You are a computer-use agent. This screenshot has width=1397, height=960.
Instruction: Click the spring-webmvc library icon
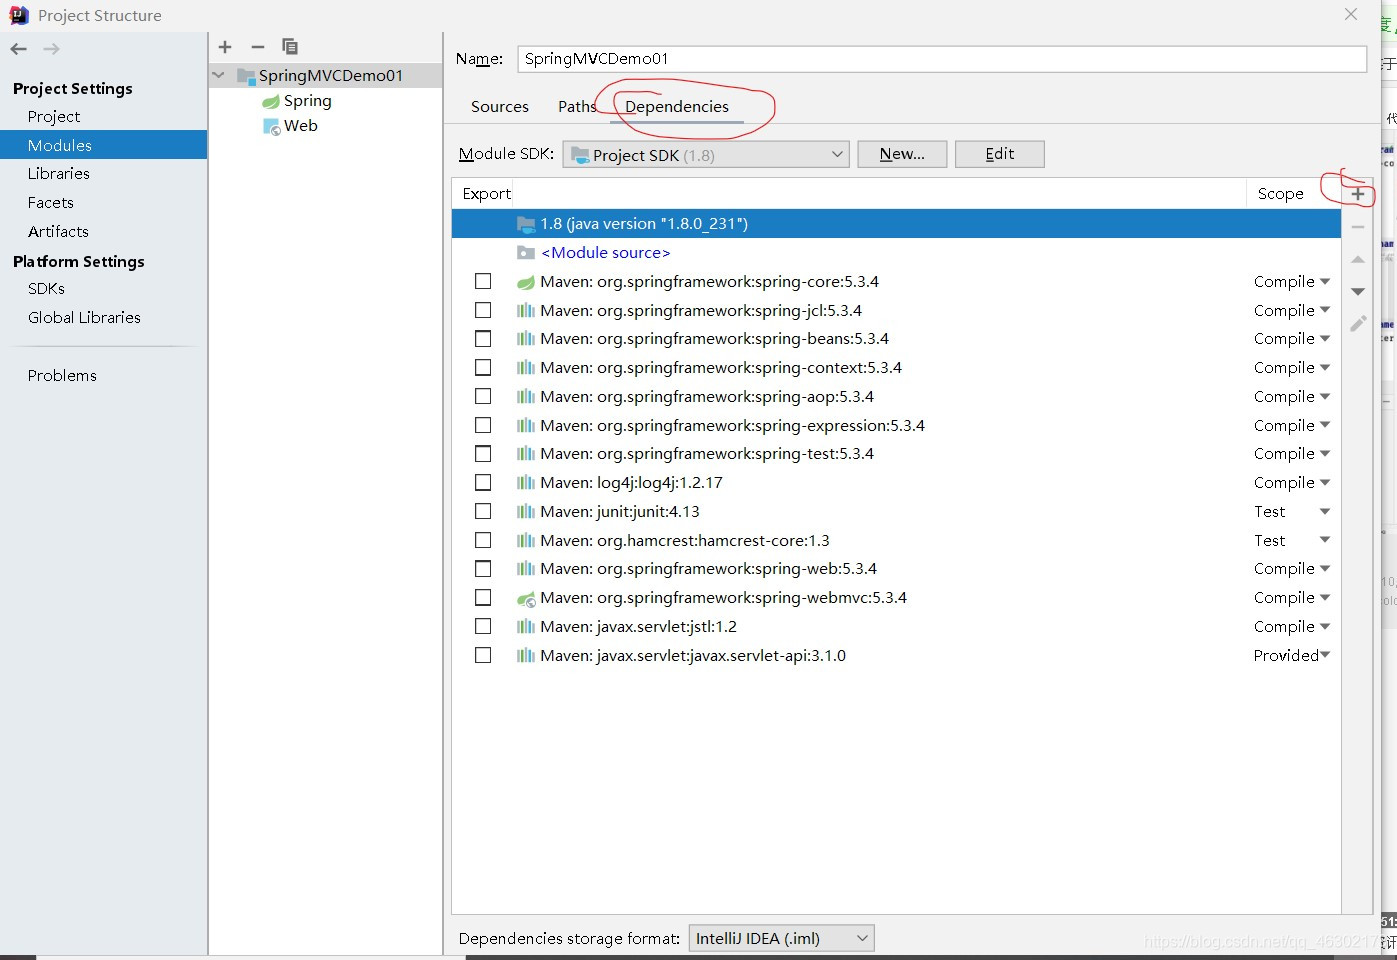[x=526, y=598]
